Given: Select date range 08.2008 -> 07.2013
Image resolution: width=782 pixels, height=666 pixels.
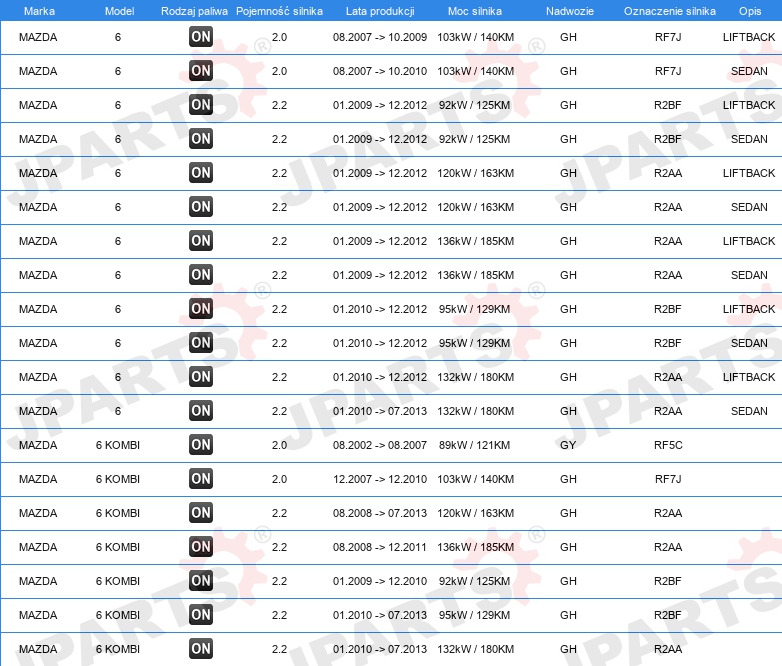Looking at the screenshot, I should point(380,513).
